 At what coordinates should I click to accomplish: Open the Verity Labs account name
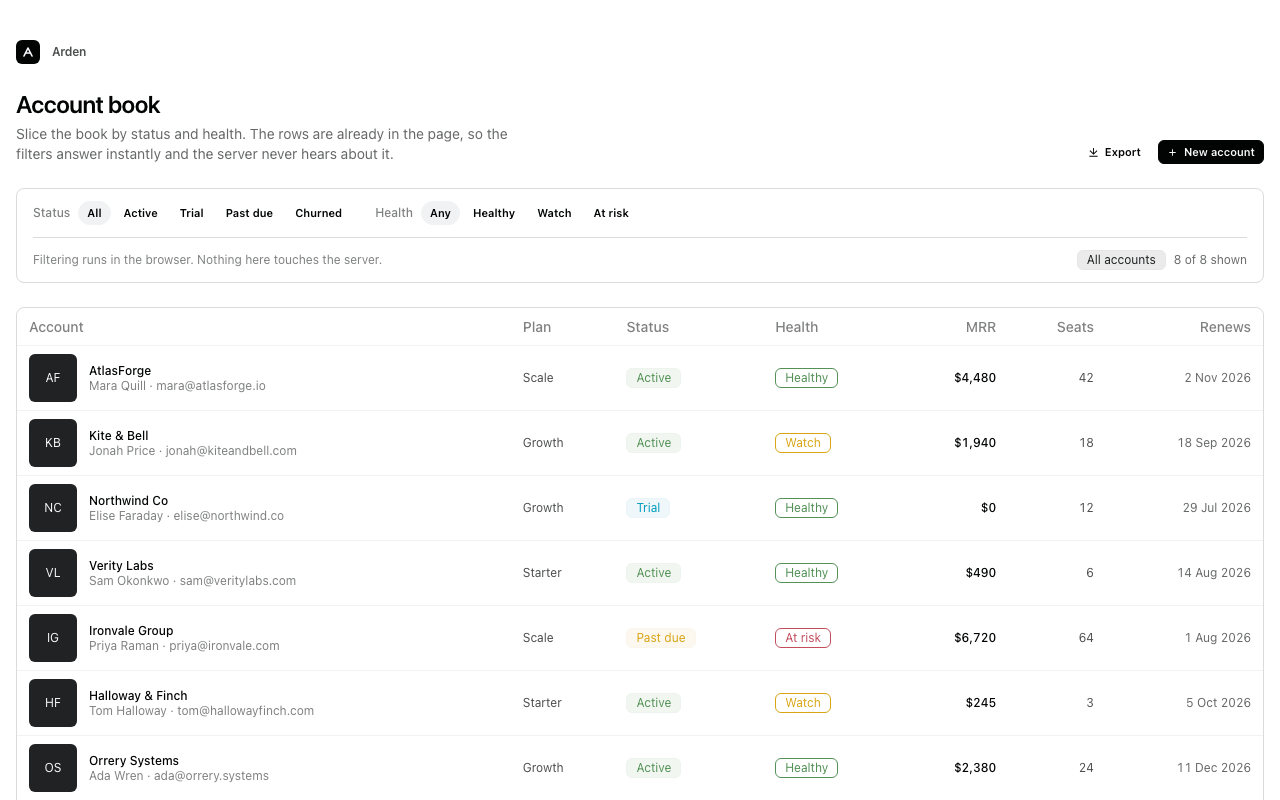click(121, 566)
